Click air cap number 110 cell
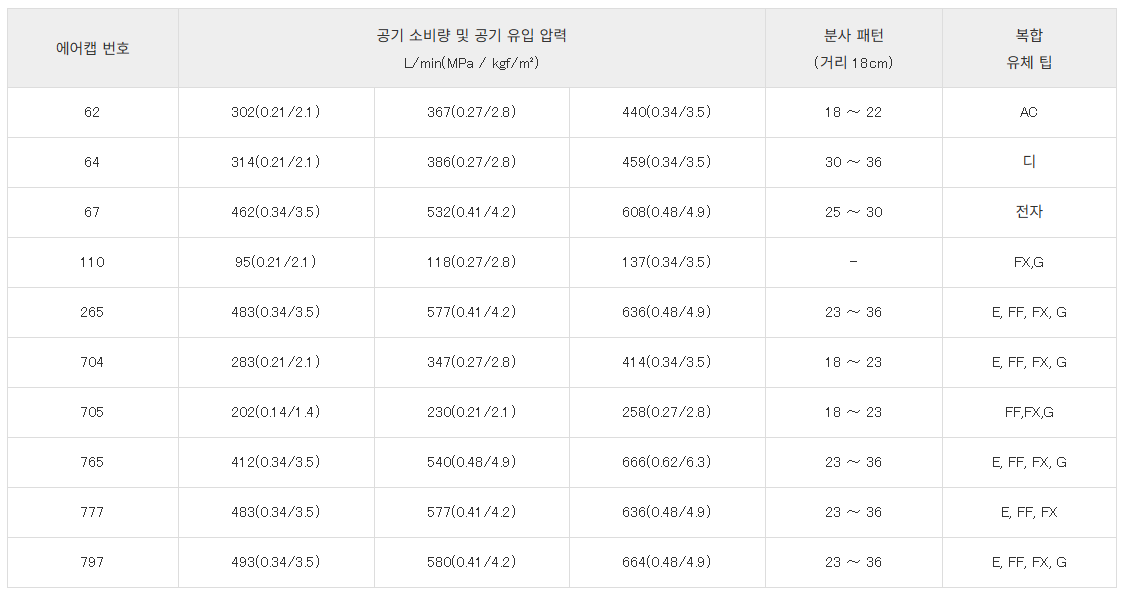 point(92,262)
